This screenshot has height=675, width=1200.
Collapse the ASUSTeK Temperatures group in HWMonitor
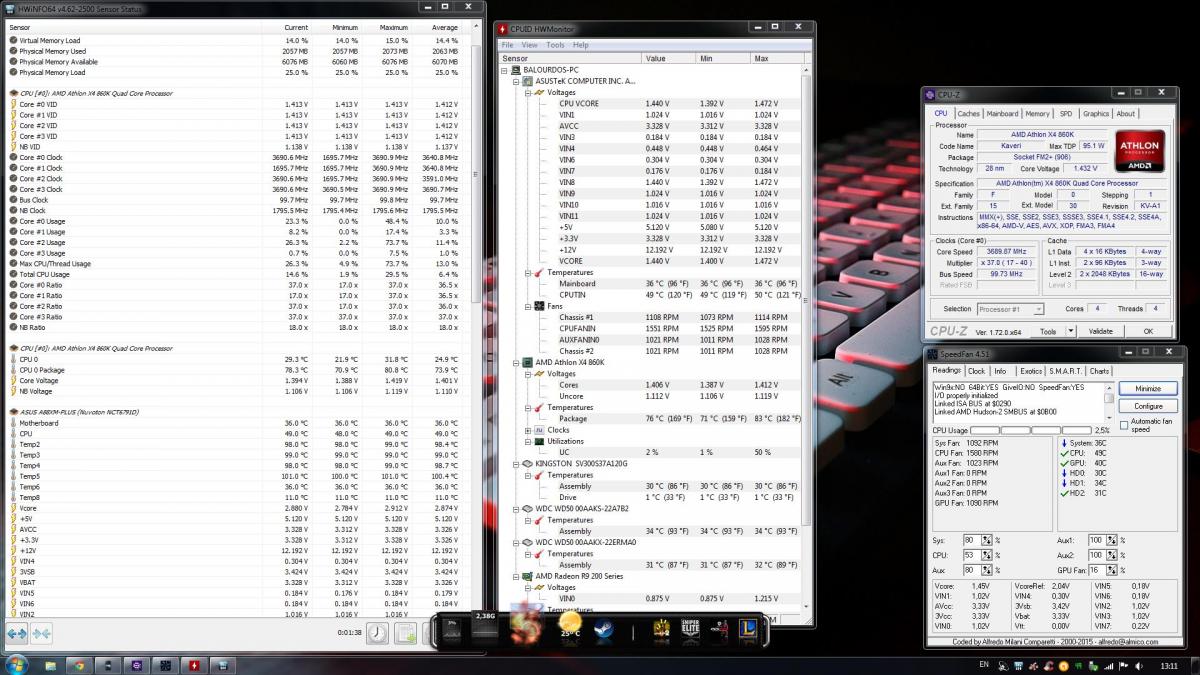(x=527, y=272)
